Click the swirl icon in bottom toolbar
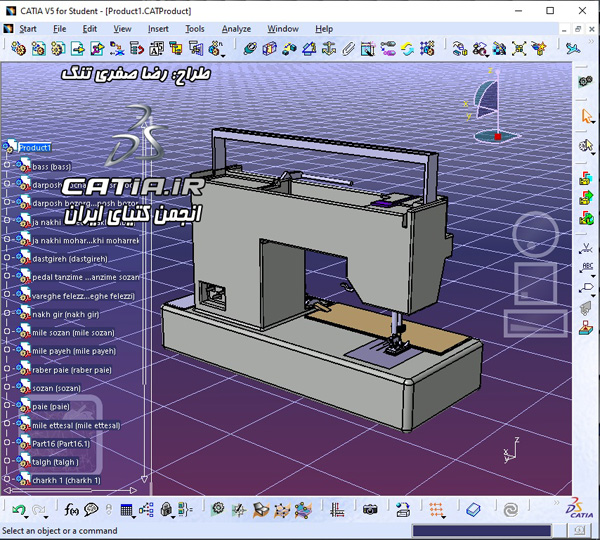Screen dimensions: 600x540 (511, 509)
